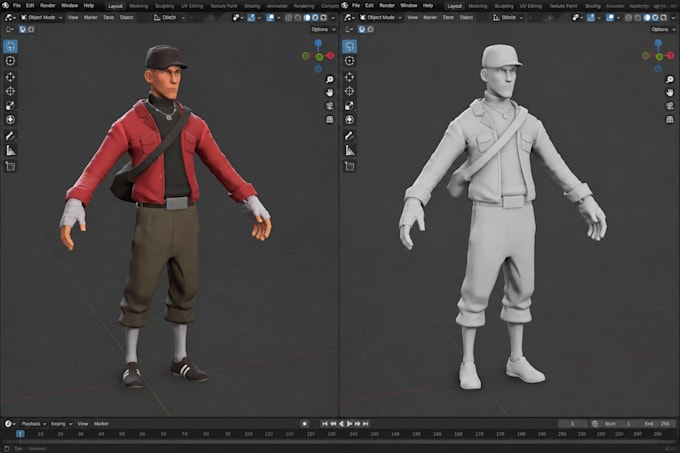Click the red X axis on left viewport gizmo
The height and width of the screenshot is (453, 680).
(x=331, y=56)
